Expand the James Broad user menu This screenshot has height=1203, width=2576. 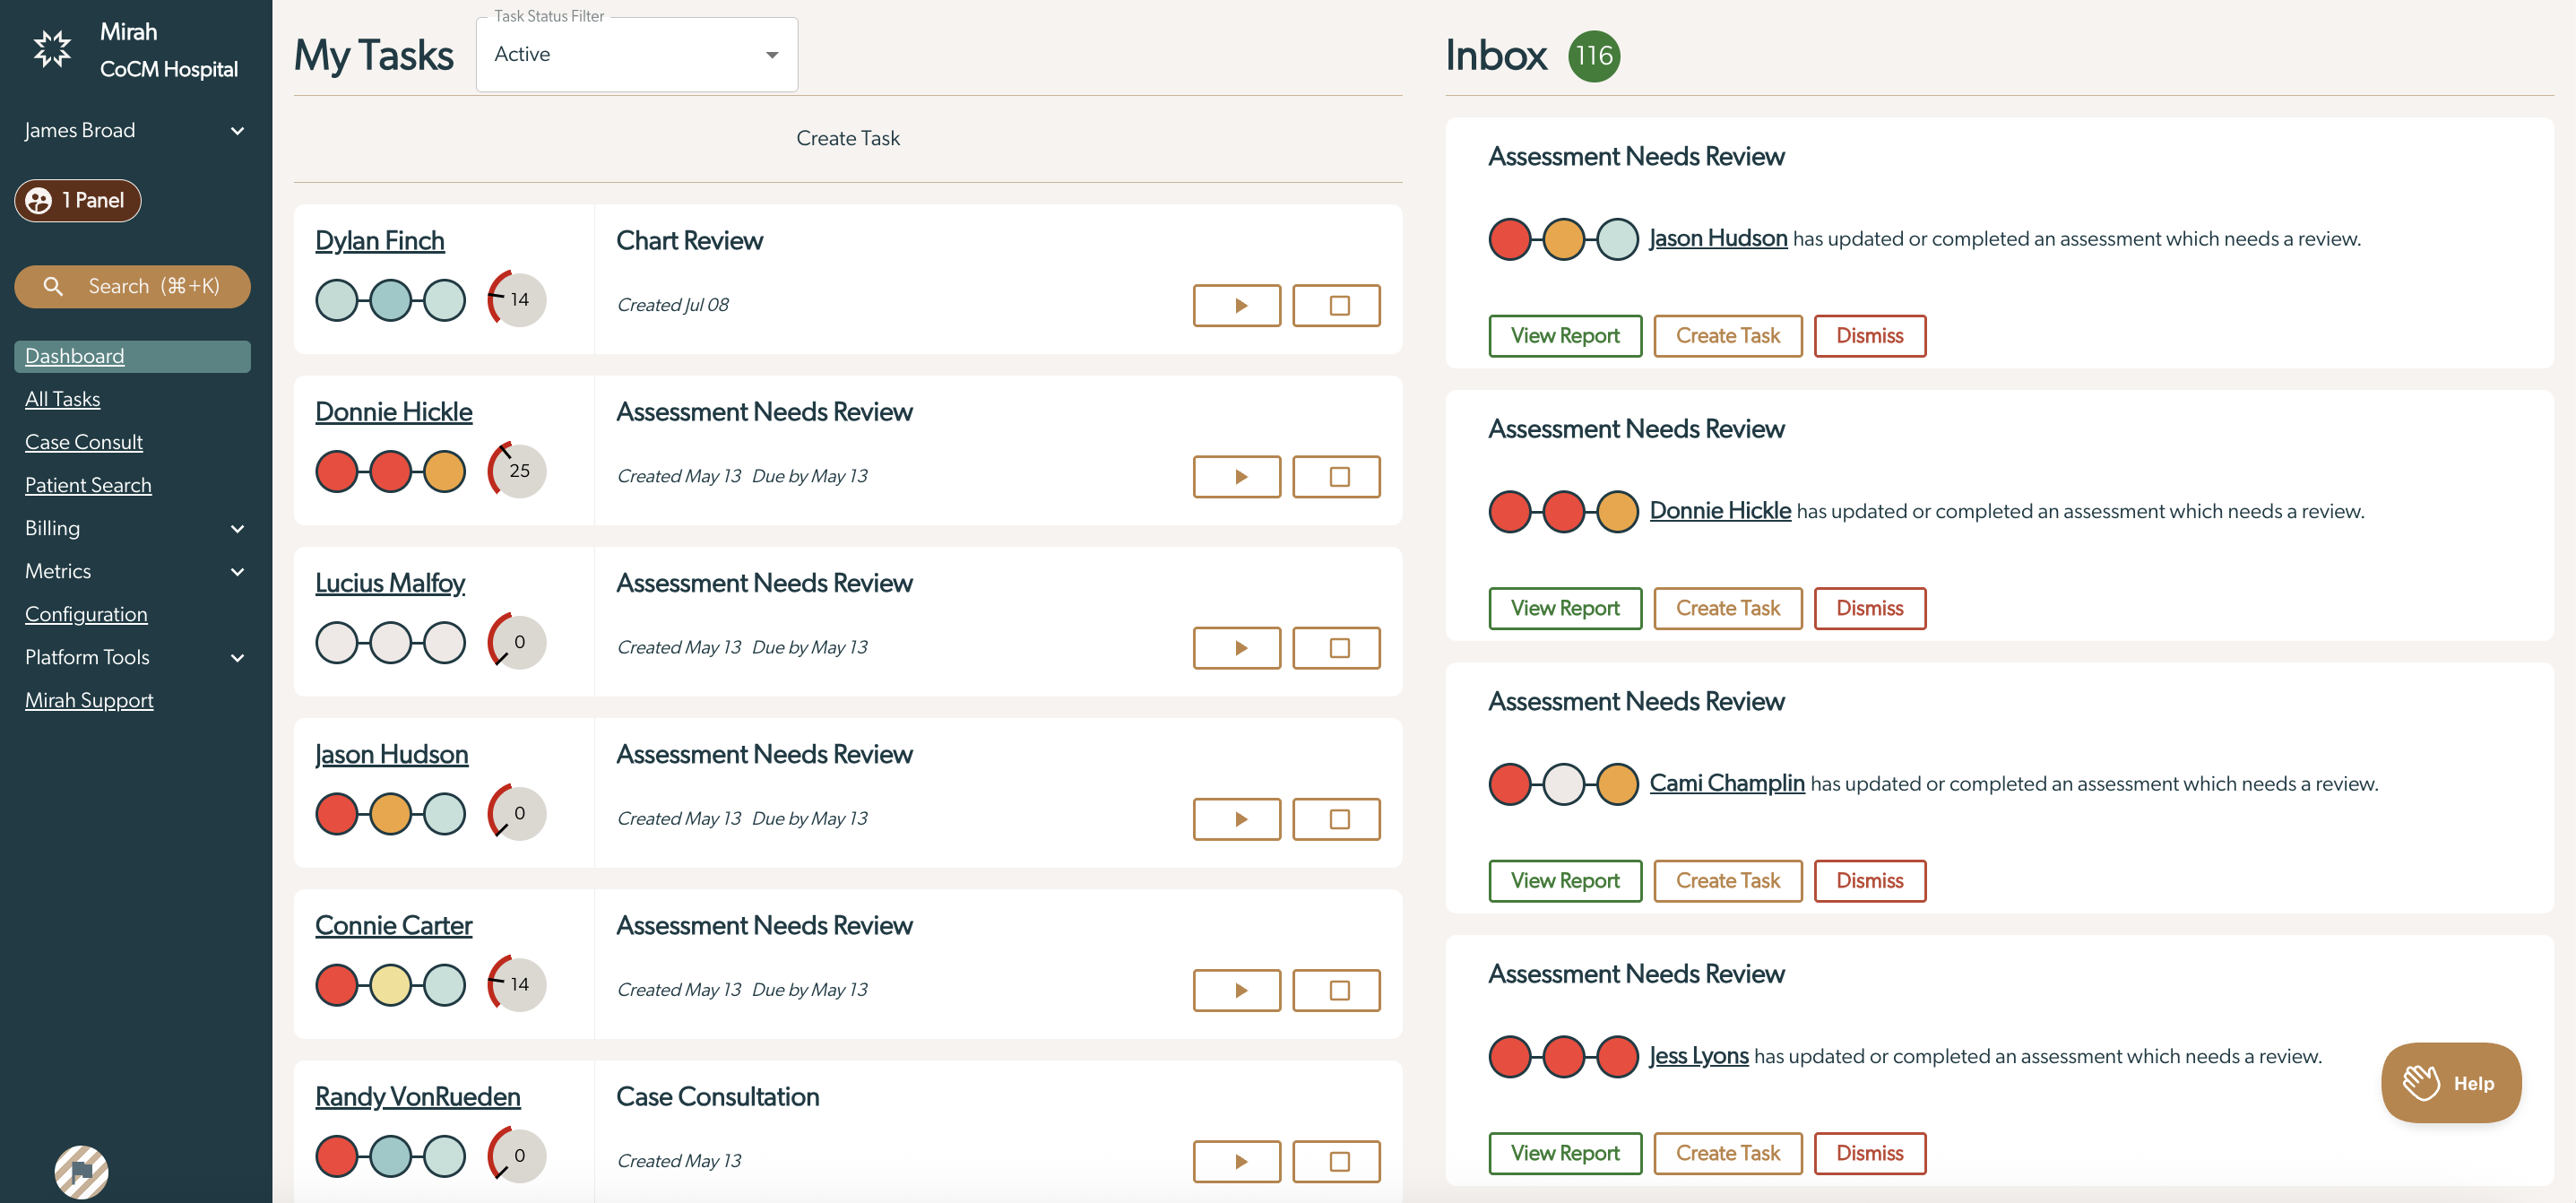coord(133,130)
